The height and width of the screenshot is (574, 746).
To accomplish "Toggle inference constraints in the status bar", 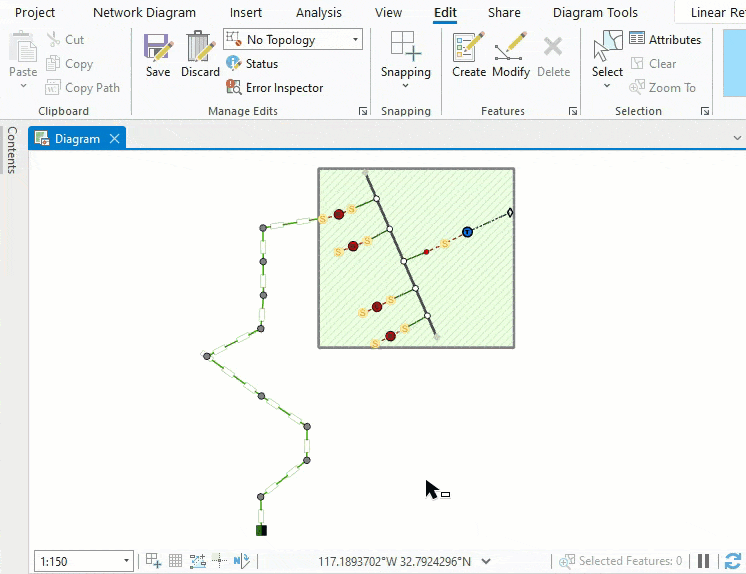I will coord(219,560).
